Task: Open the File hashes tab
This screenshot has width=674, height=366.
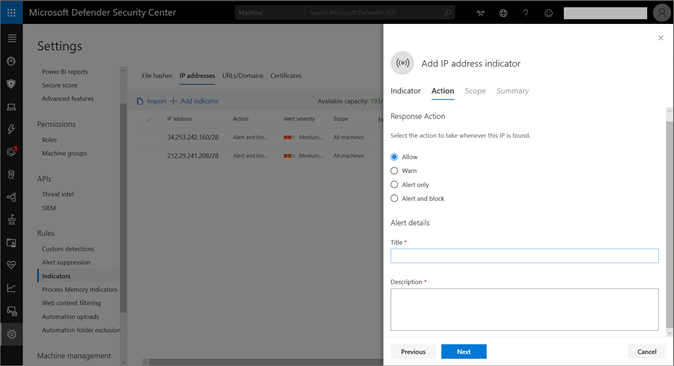Action: (157, 76)
